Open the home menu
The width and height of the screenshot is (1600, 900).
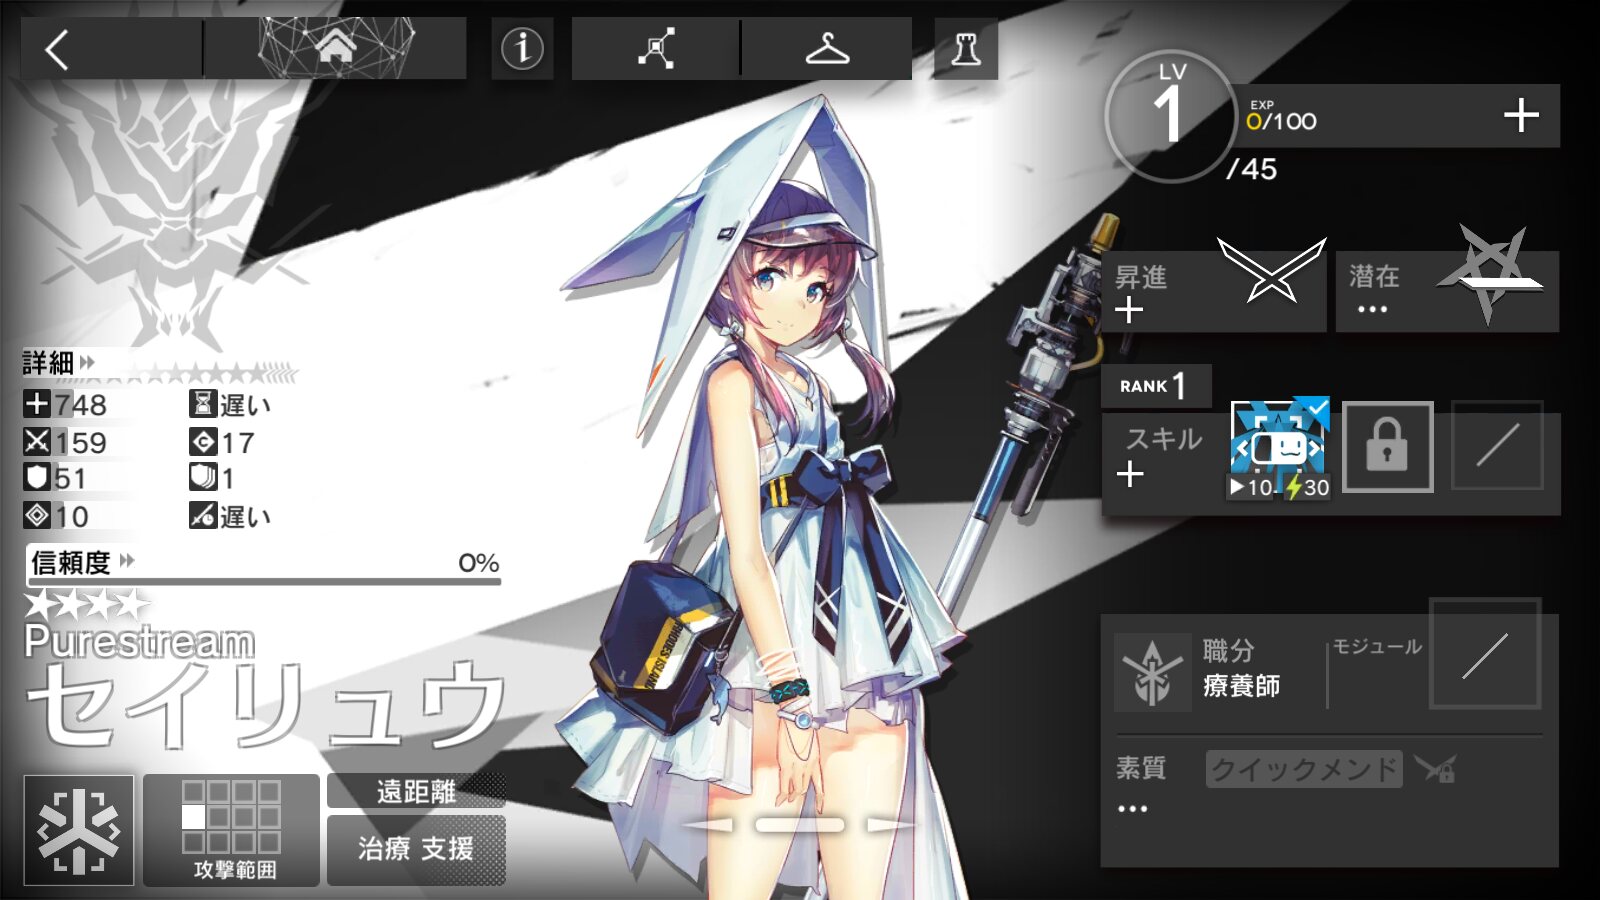tap(335, 48)
